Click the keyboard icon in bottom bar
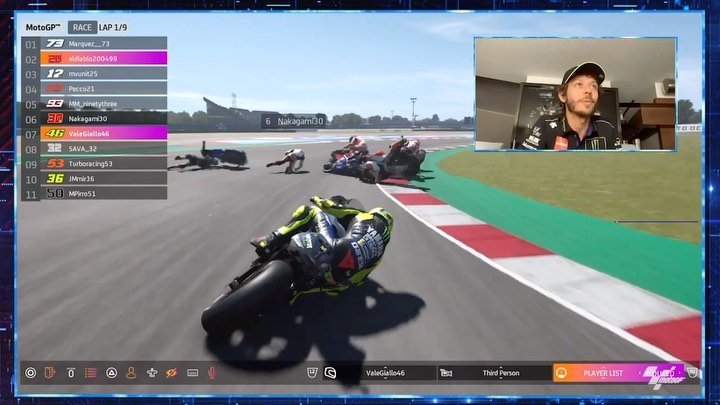This screenshot has width=720, height=405. (x=192, y=373)
